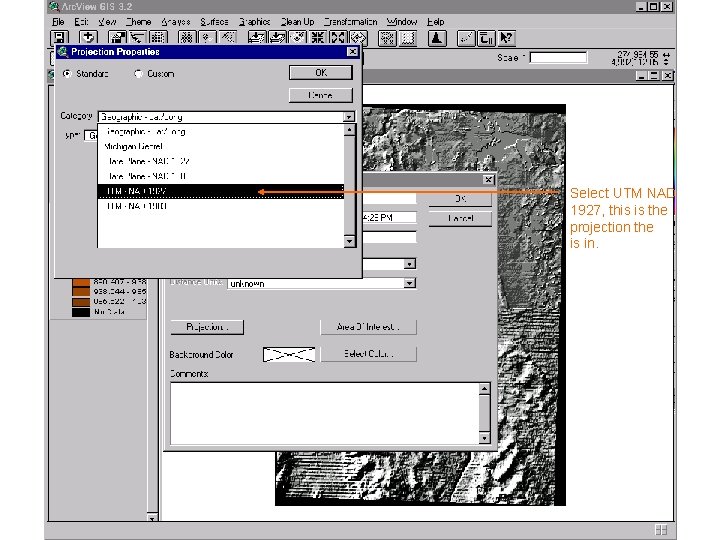The height and width of the screenshot is (540, 720).
Task: Click the black No Data legend swatch
Action: tap(81, 312)
